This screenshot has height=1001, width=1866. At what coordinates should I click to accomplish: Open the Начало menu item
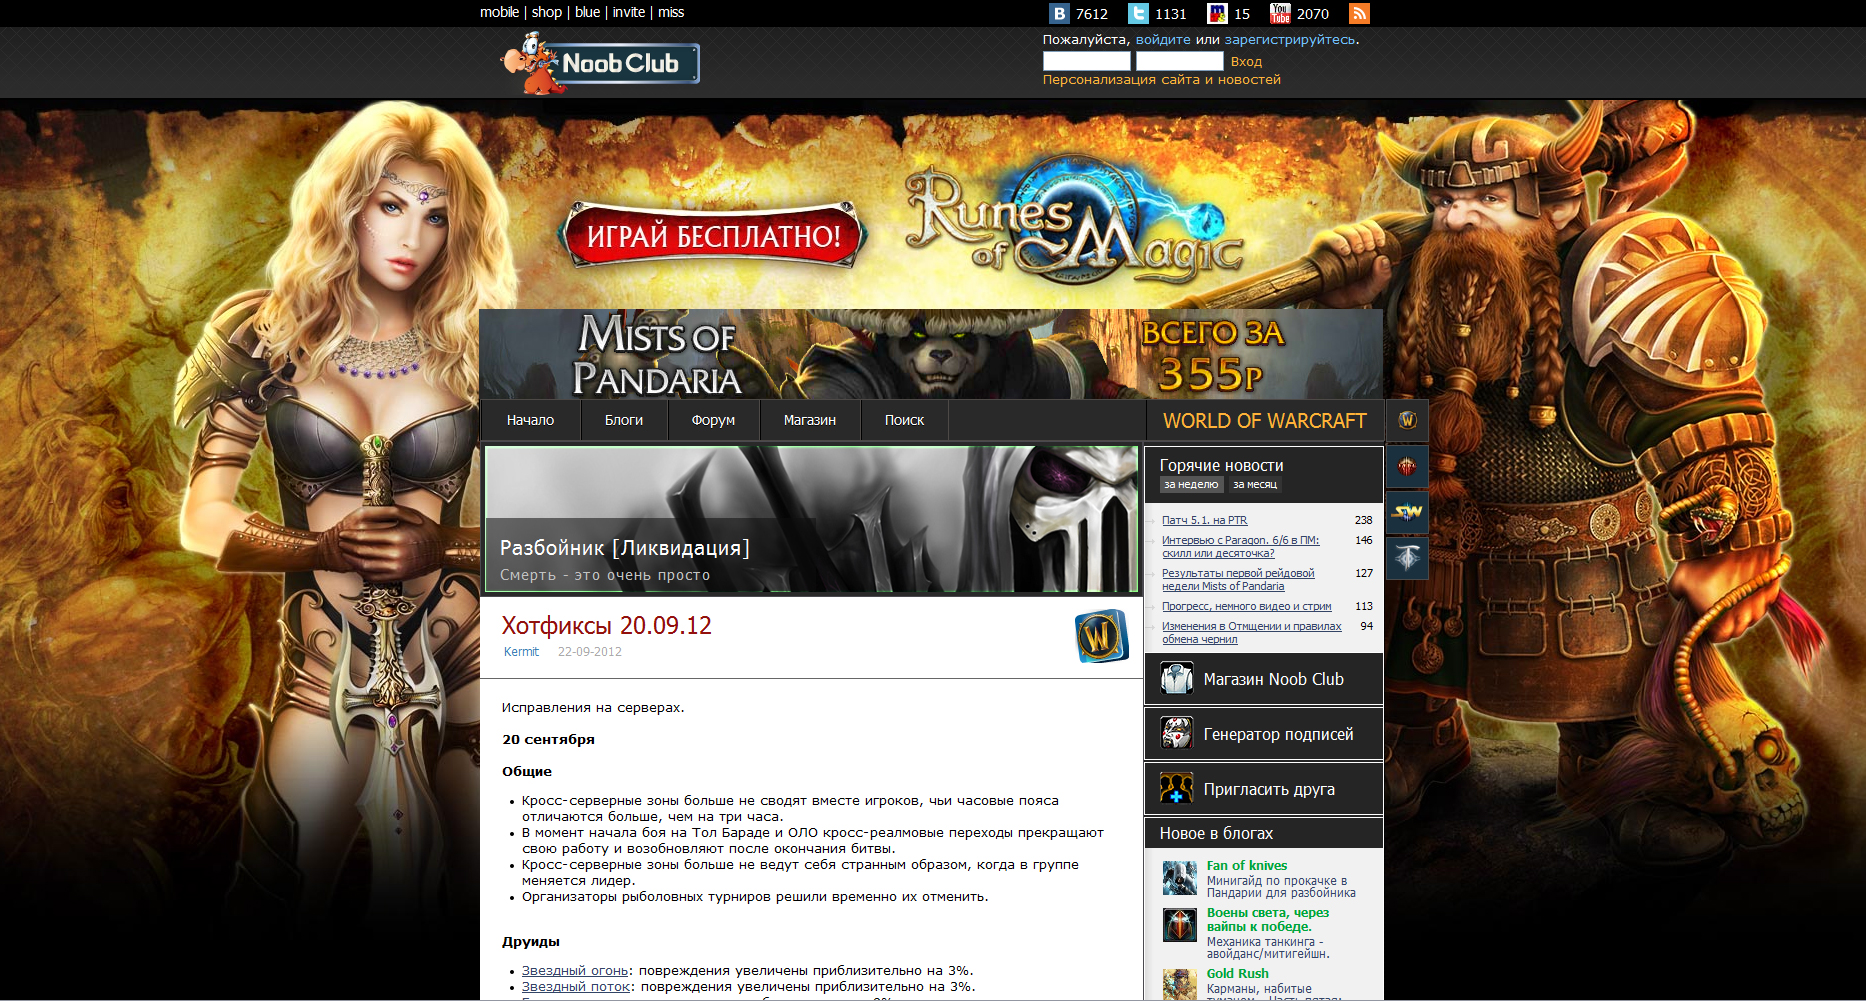[x=530, y=420]
